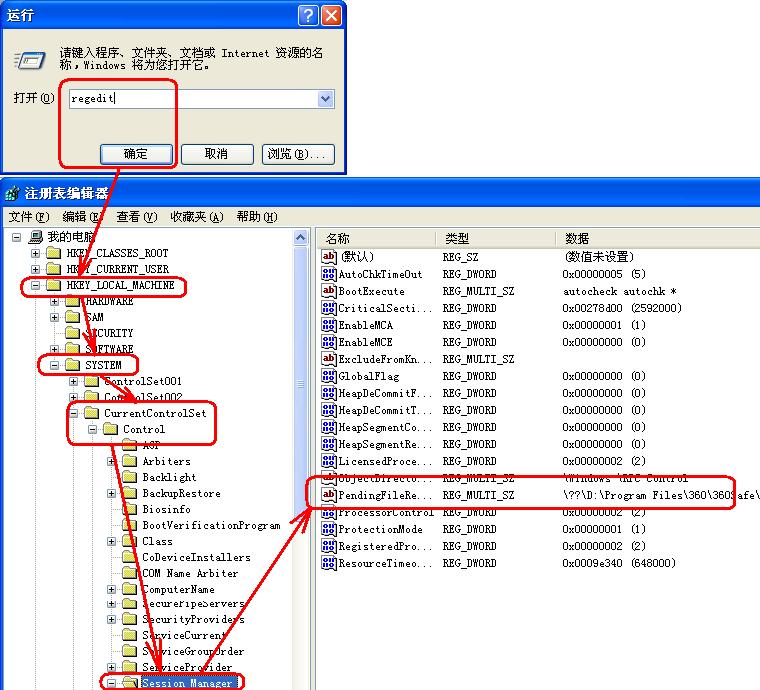Open the 文件 menu

click(x=28, y=217)
